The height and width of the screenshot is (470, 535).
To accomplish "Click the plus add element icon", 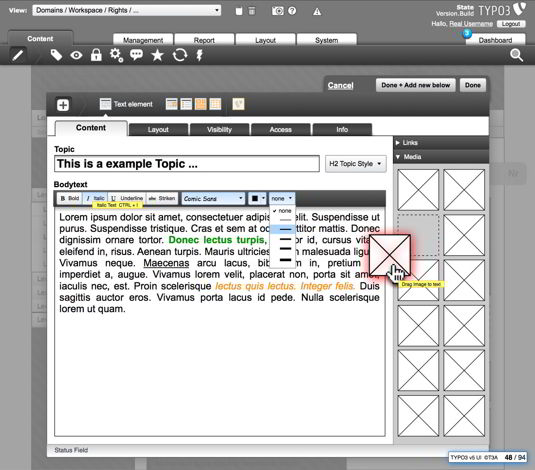I will click(63, 105).
